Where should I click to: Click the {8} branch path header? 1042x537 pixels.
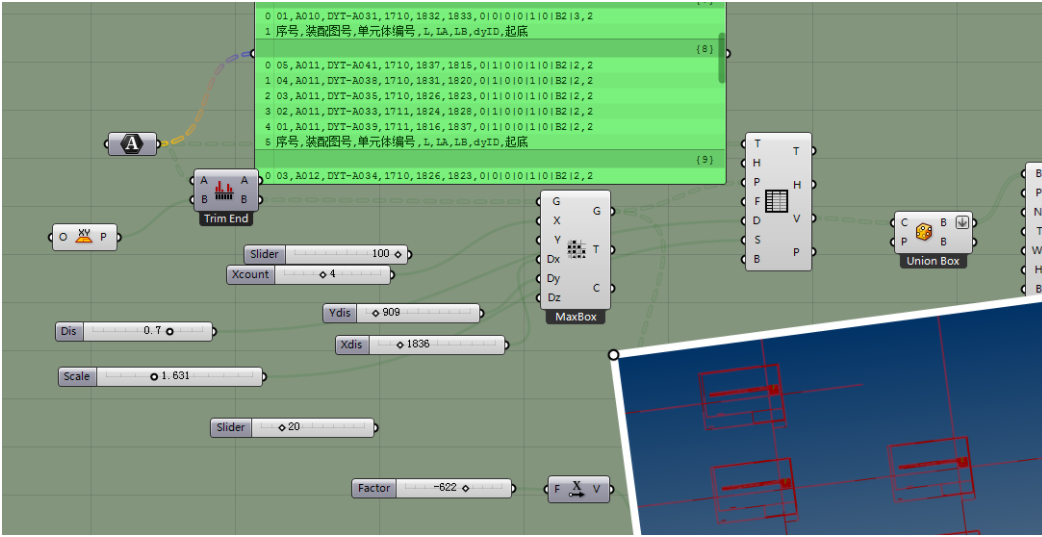490,49
